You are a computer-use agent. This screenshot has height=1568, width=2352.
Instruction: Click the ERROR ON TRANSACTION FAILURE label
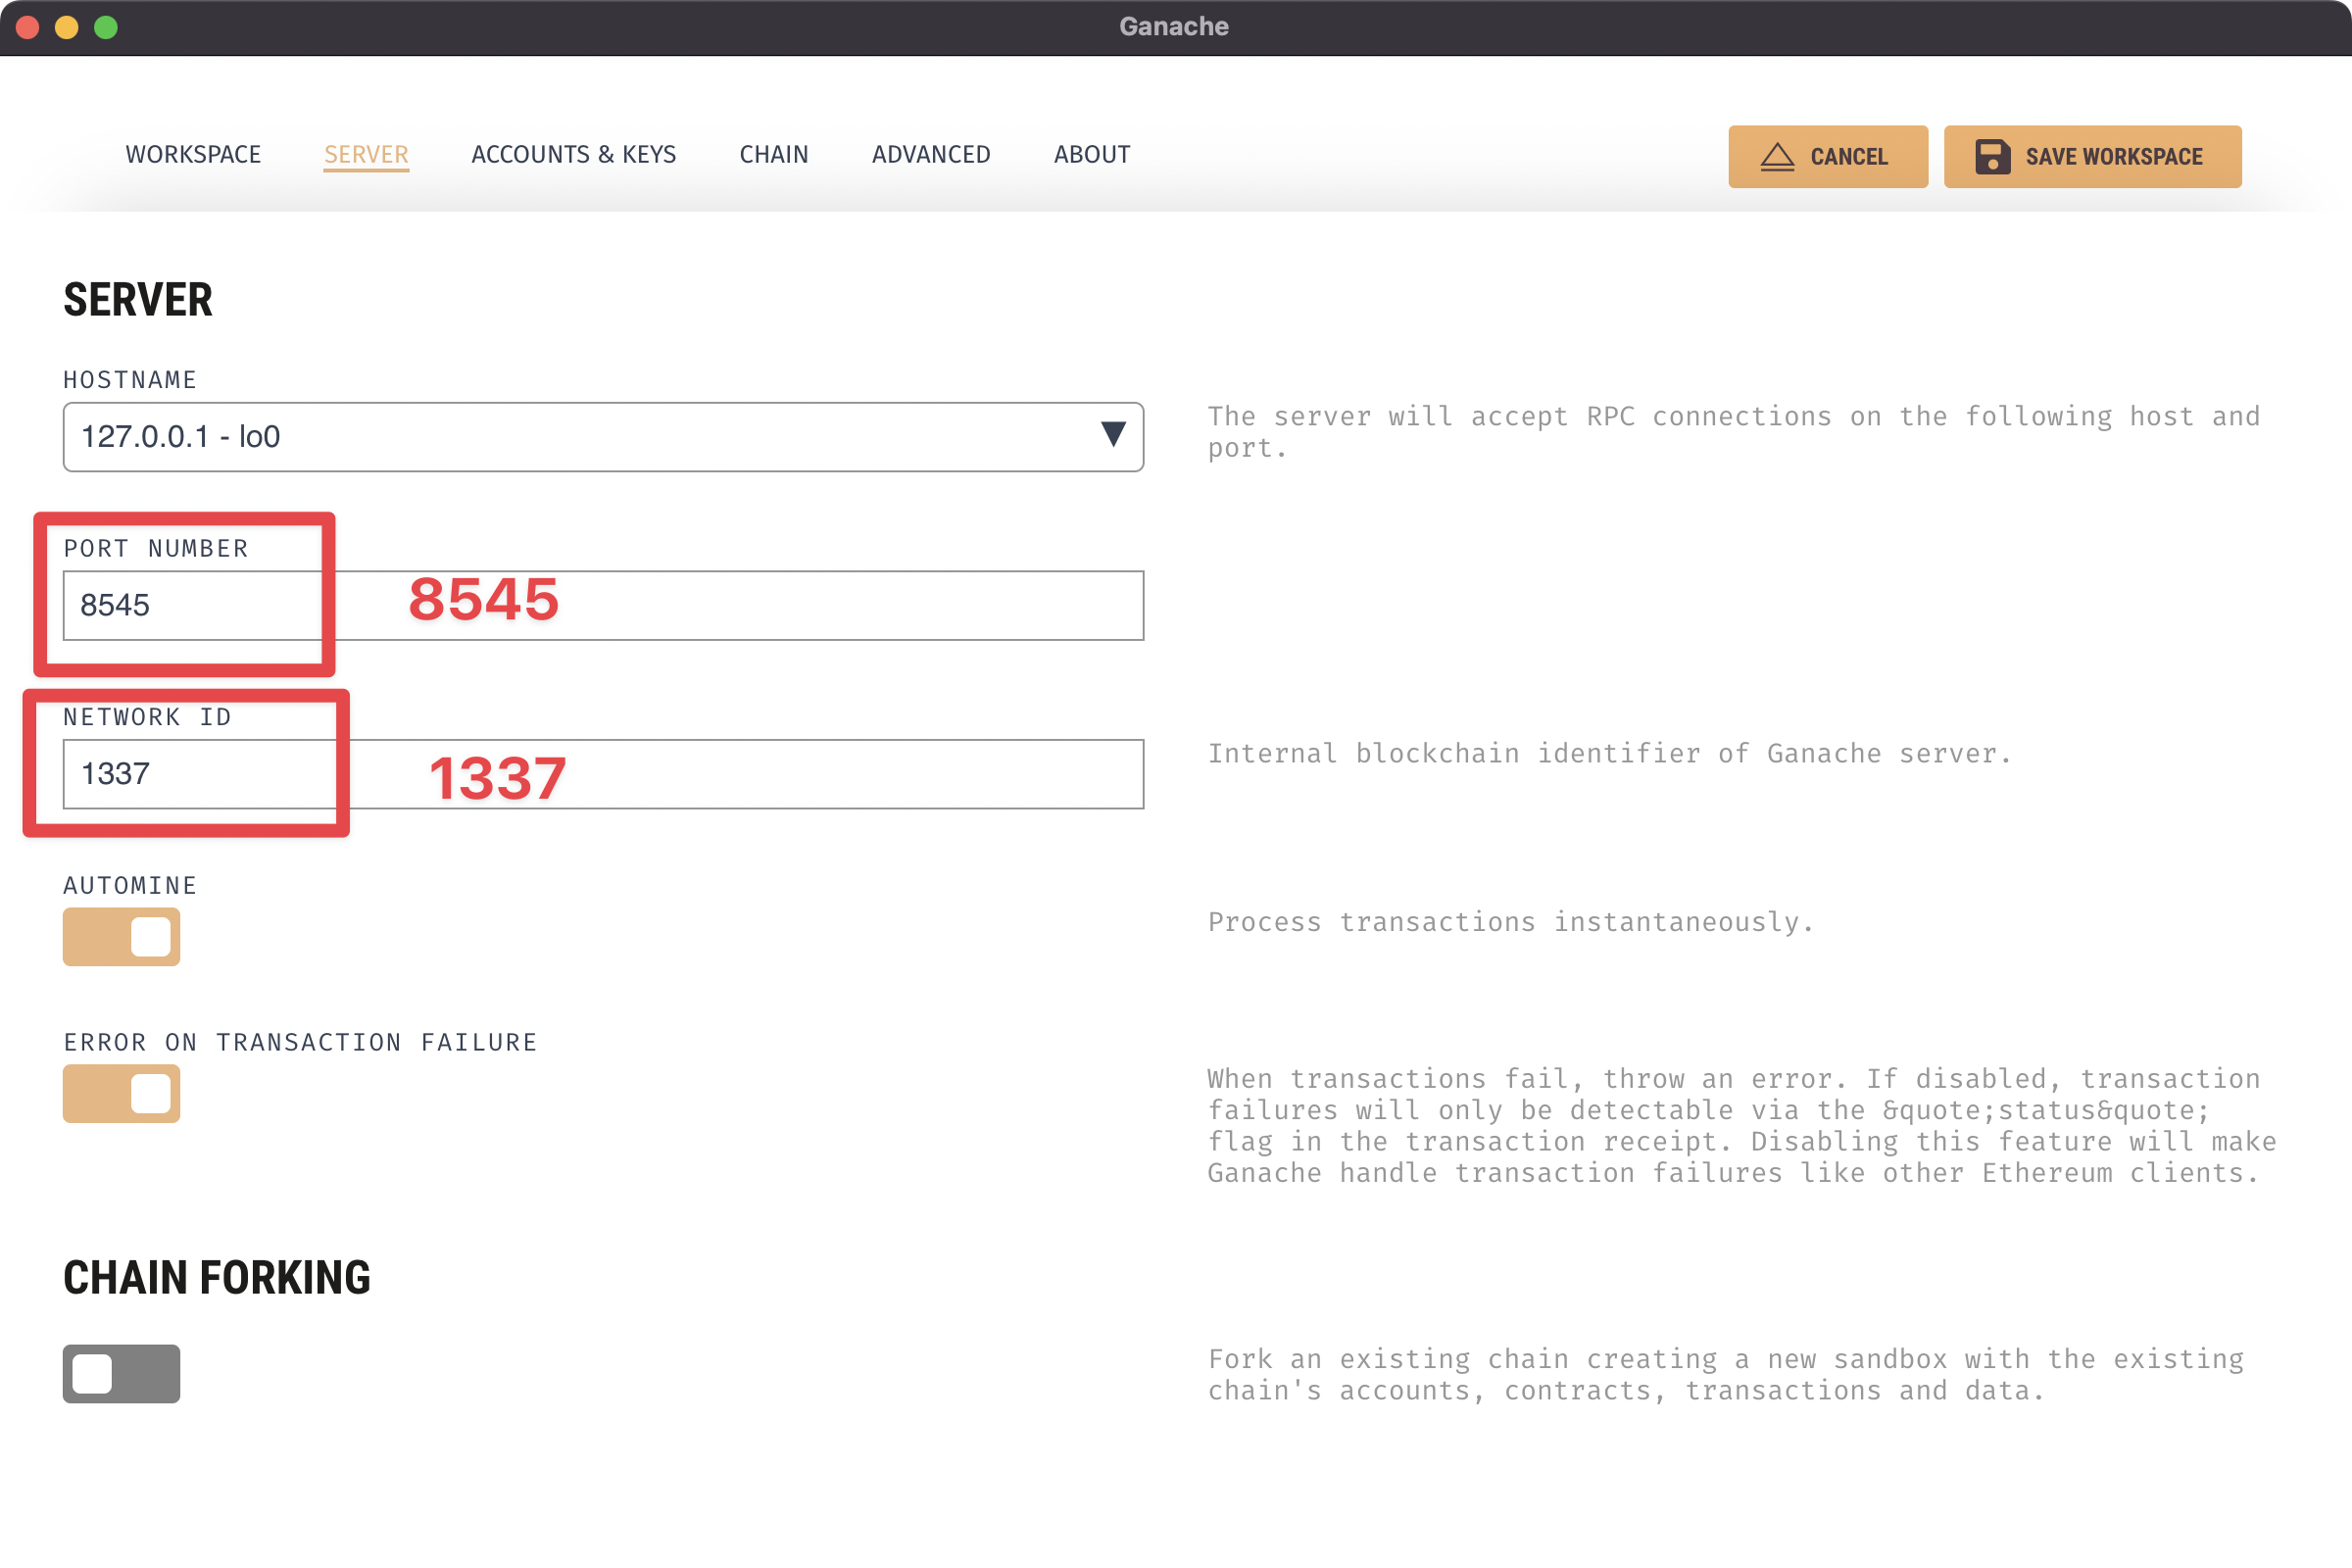[300, 1043]
